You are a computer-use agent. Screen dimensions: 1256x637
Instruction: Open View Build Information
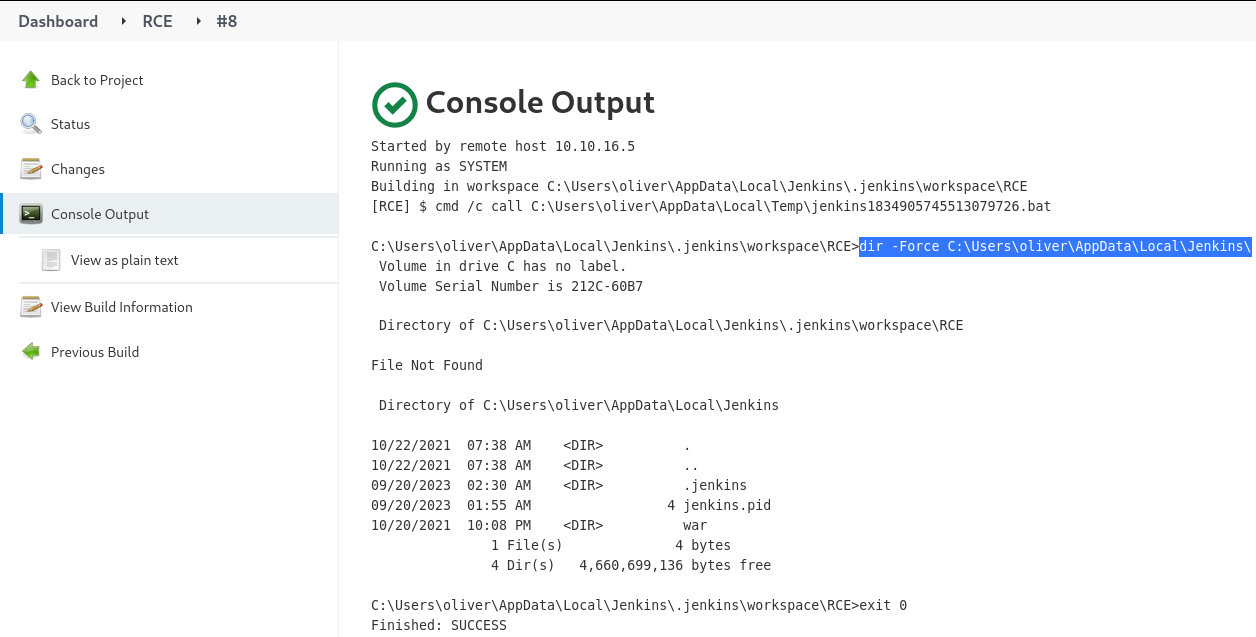(122, 307)
